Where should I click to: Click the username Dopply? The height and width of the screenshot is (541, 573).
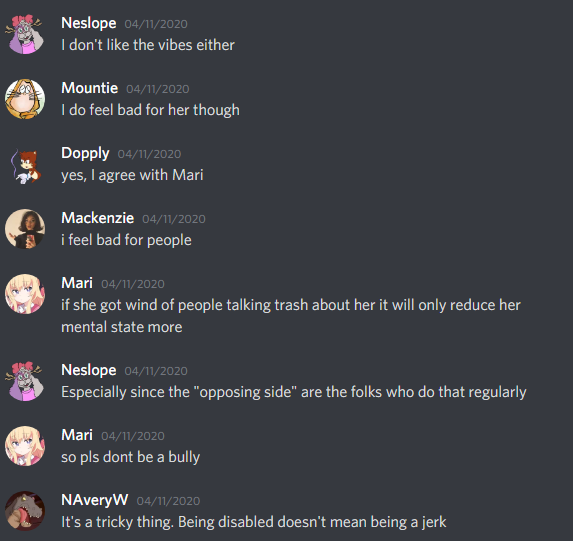tap(85, 154)
